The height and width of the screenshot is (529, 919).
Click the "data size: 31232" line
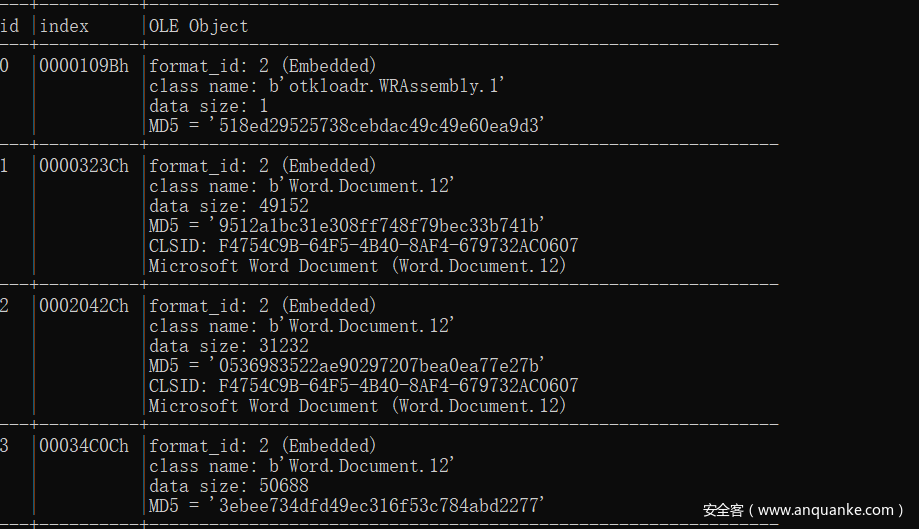pos(229,346)
